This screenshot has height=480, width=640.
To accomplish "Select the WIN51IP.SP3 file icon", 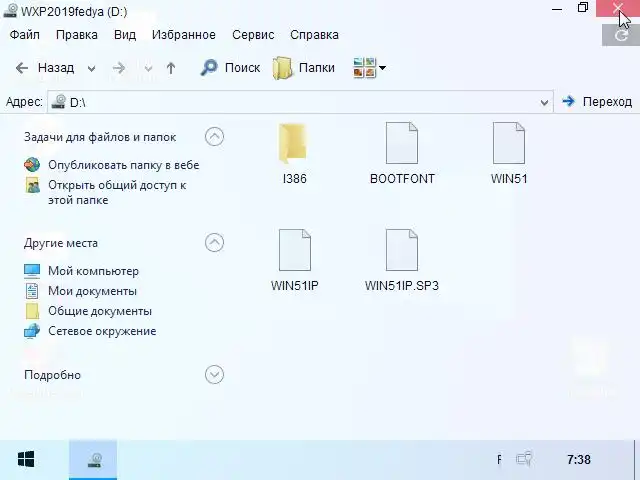I will click(402, 250).
